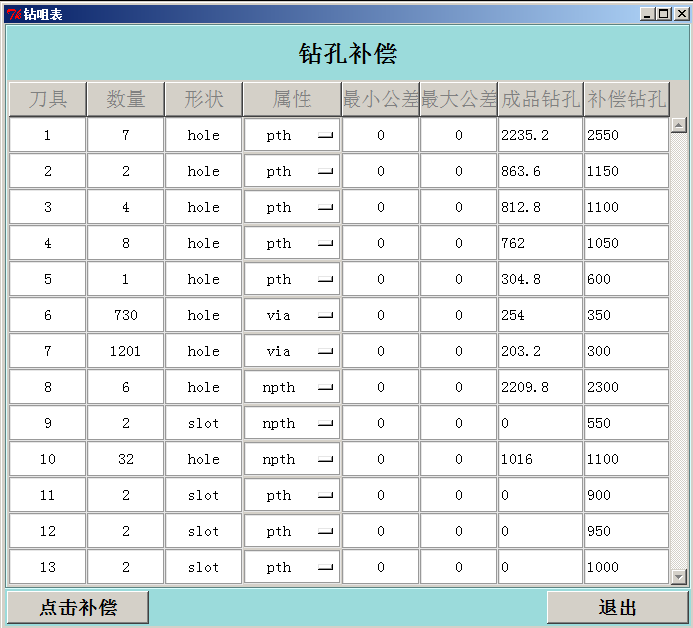The height and width of the screenshot is (628, 693).
Task: Click the 最小公差 cell in row 1
Action: pos(381,135)
